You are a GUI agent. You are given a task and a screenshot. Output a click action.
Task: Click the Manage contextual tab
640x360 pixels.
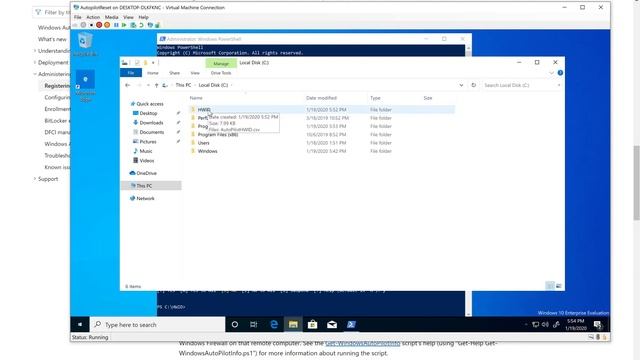[221, 63]
